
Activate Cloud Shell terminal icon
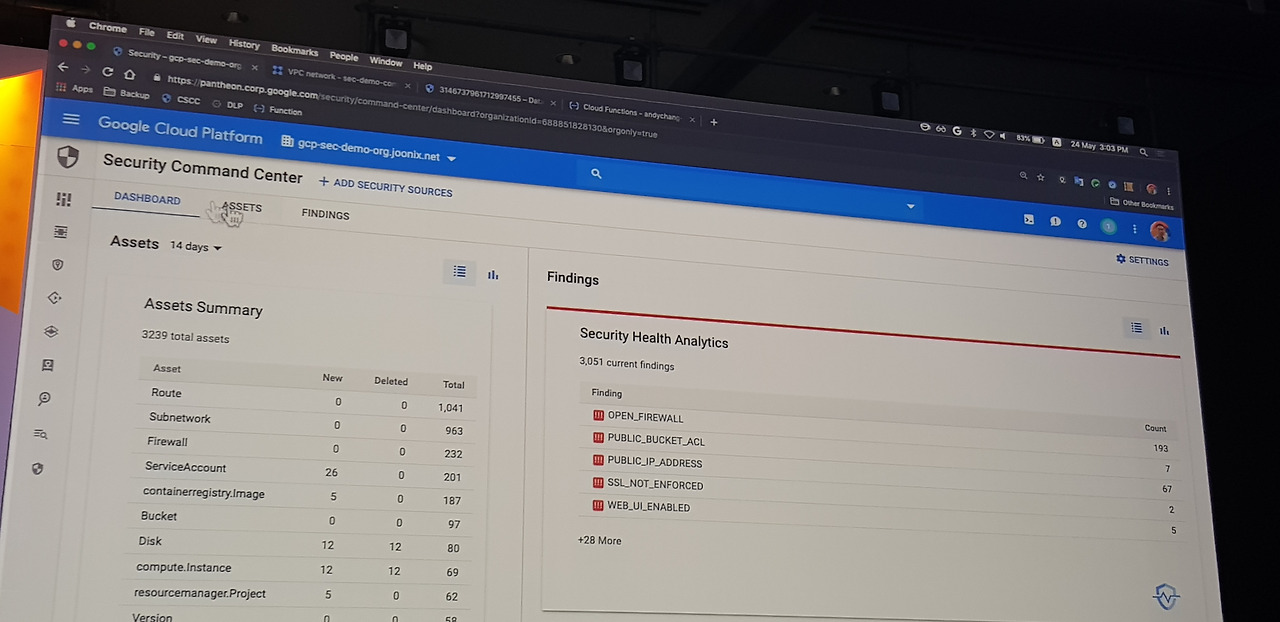(1029, 219)
